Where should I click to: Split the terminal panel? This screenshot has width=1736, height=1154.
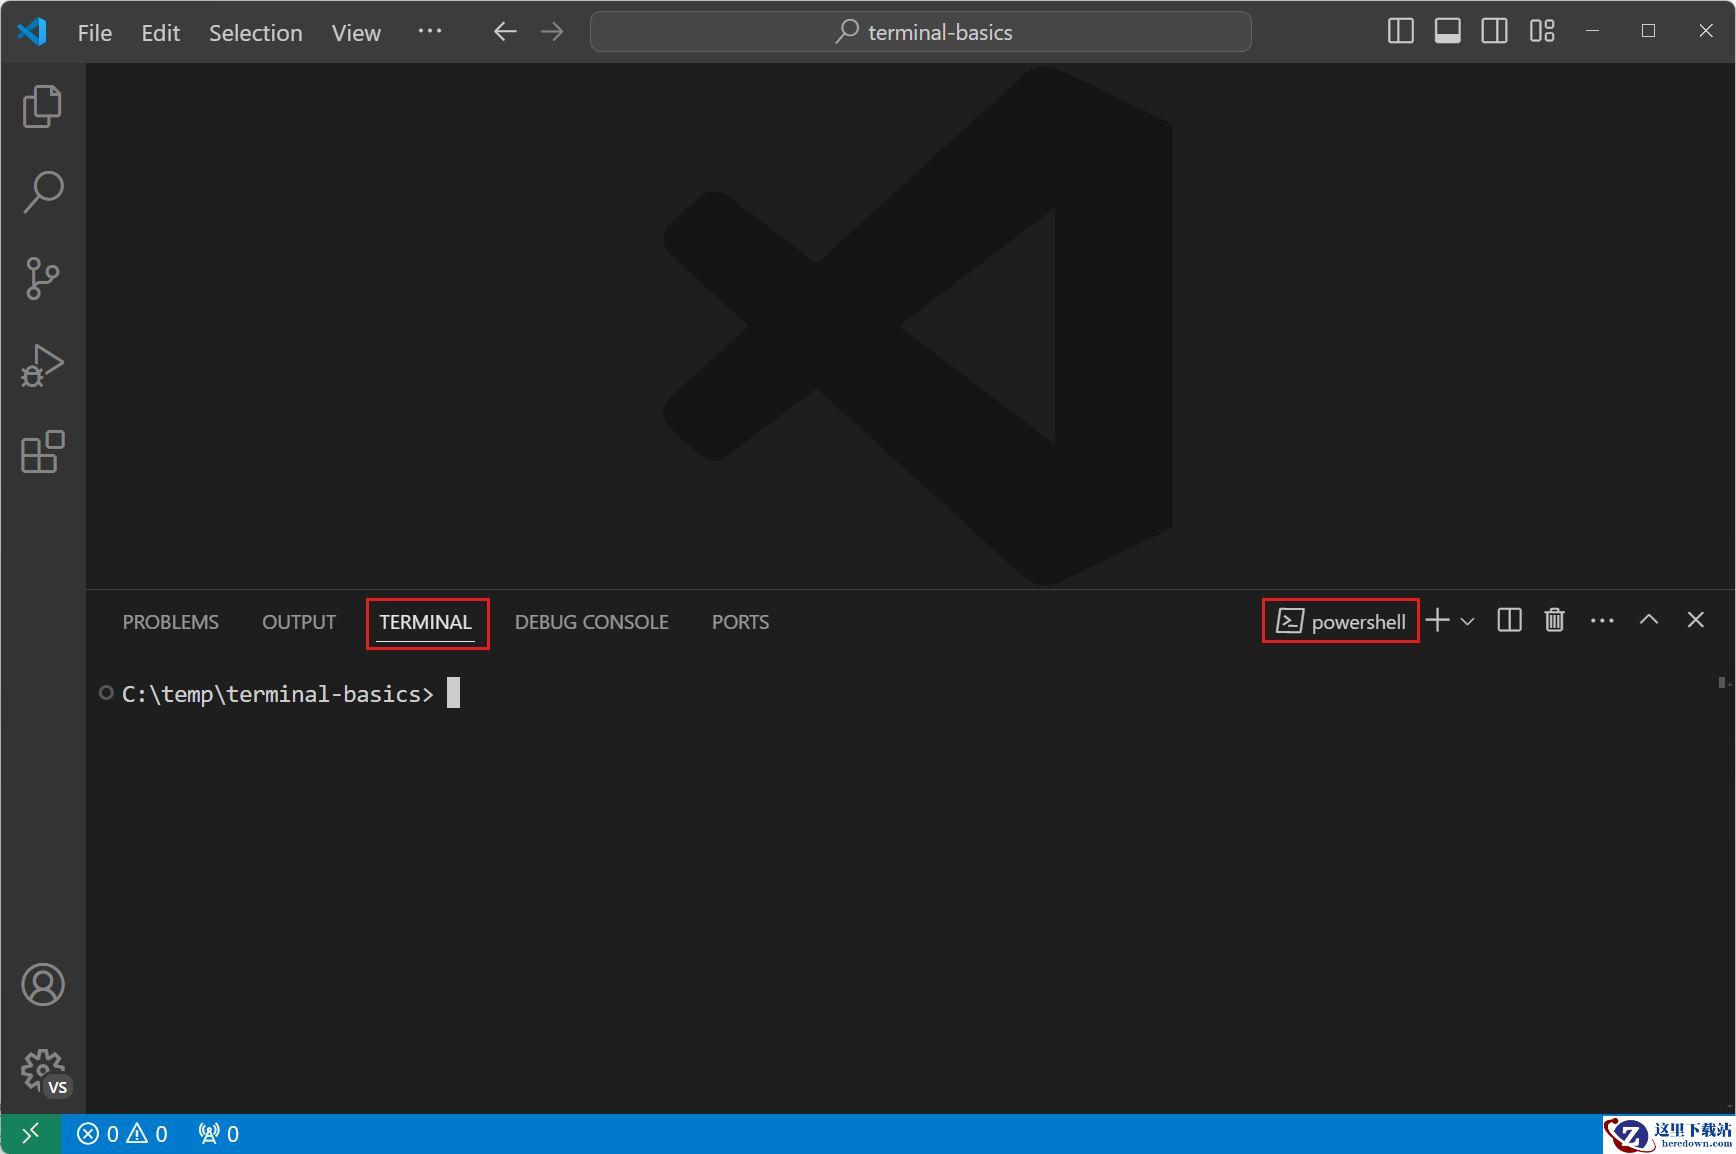pos(1510,621)
